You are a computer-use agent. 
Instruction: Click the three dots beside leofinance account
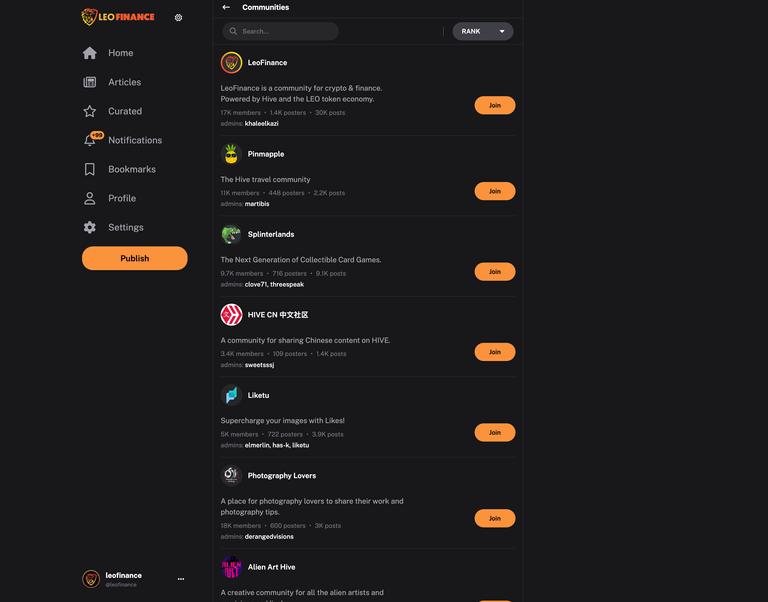(x=181, y=579)
